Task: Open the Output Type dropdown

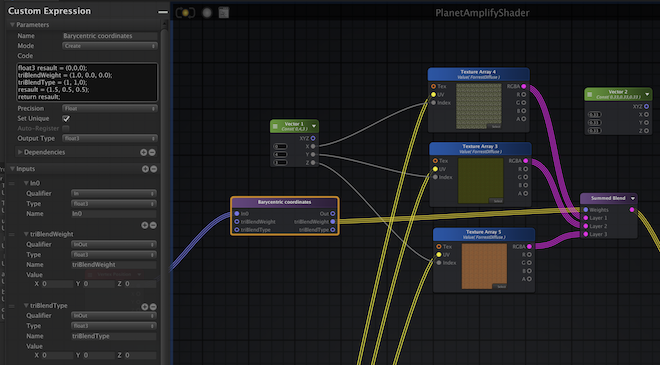Action: point(110,139)
